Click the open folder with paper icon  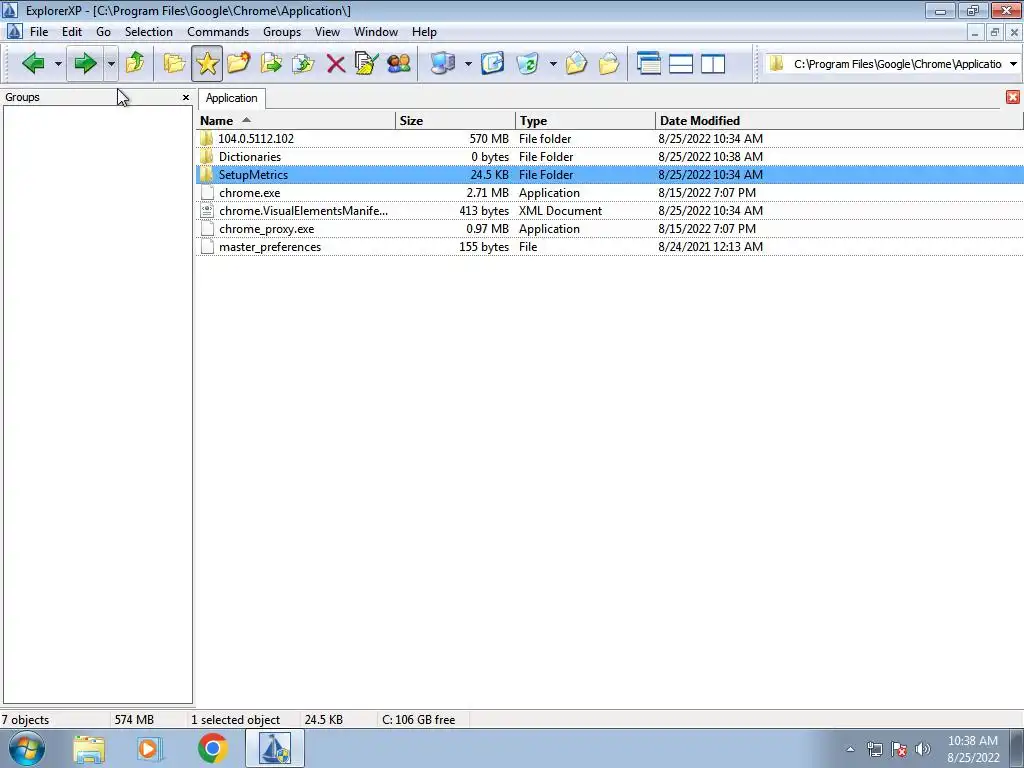[576, 63]
